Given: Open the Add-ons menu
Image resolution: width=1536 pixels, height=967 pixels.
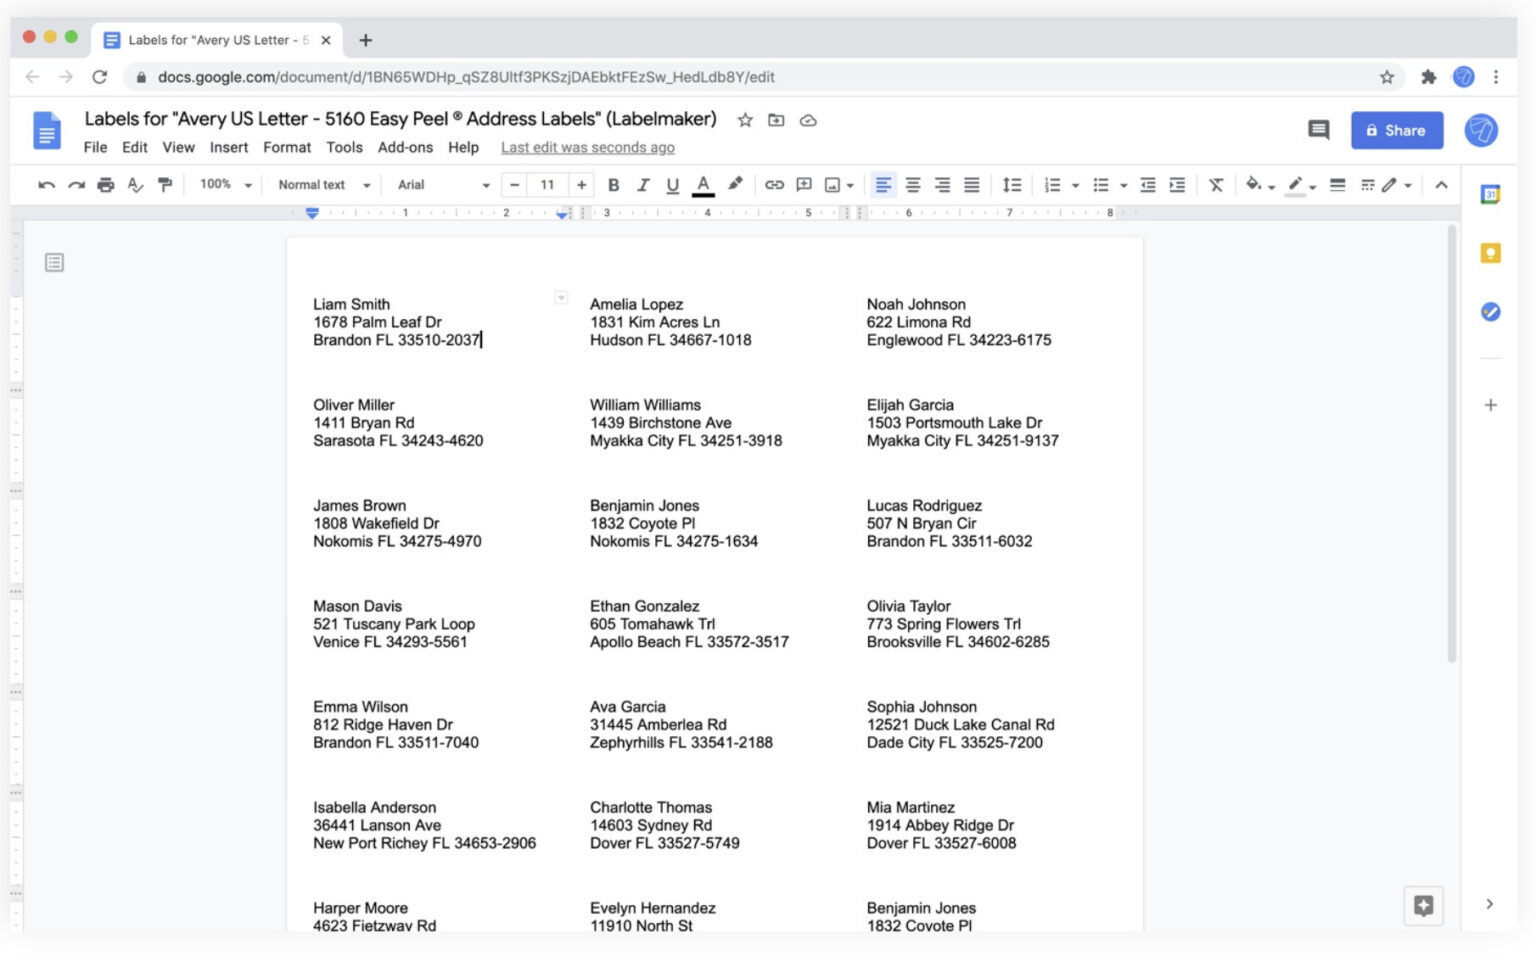Looking at the screenshot, I should (x=405, y=147).
